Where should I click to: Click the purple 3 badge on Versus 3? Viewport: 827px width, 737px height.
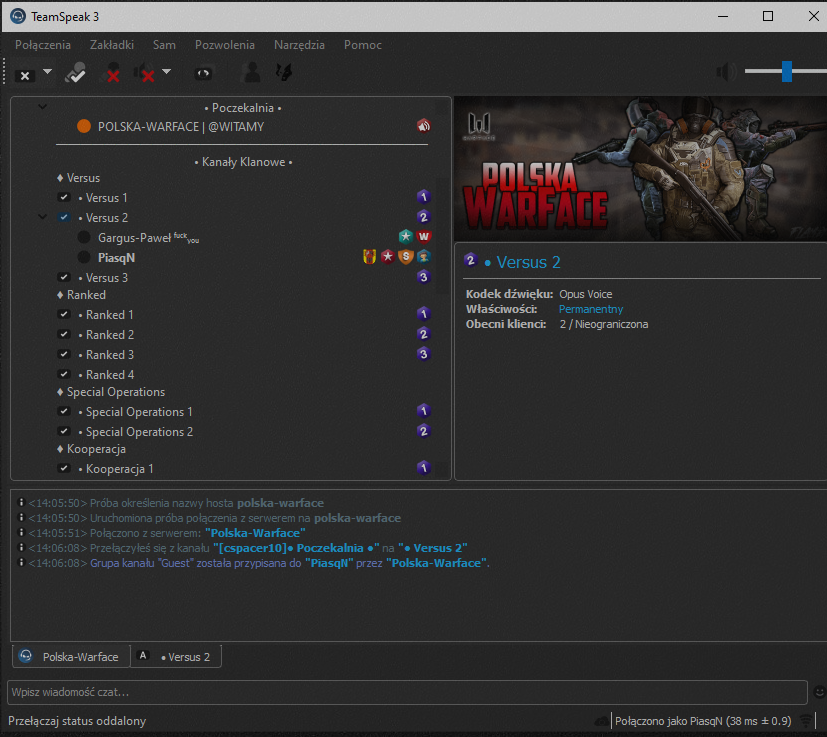tap(424, 277)
